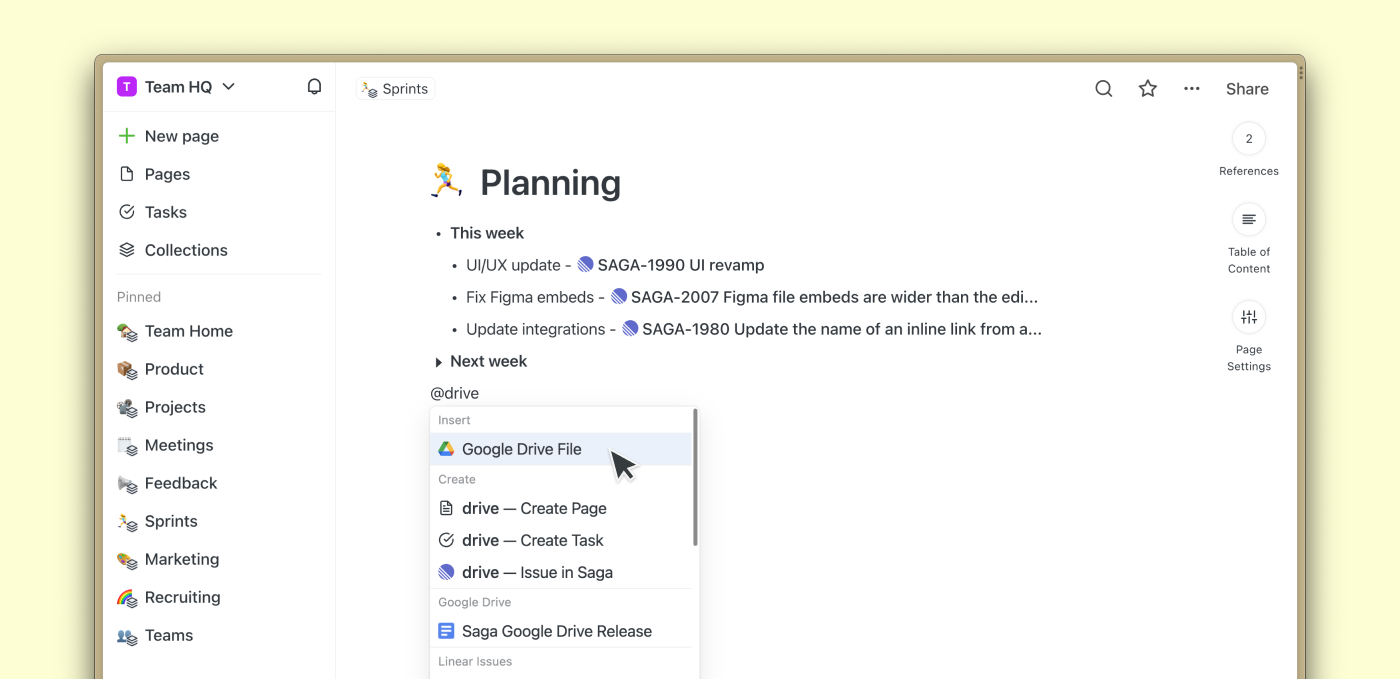Star this page as favorite
The image size is (1400, 679).
pos(1147,89)
